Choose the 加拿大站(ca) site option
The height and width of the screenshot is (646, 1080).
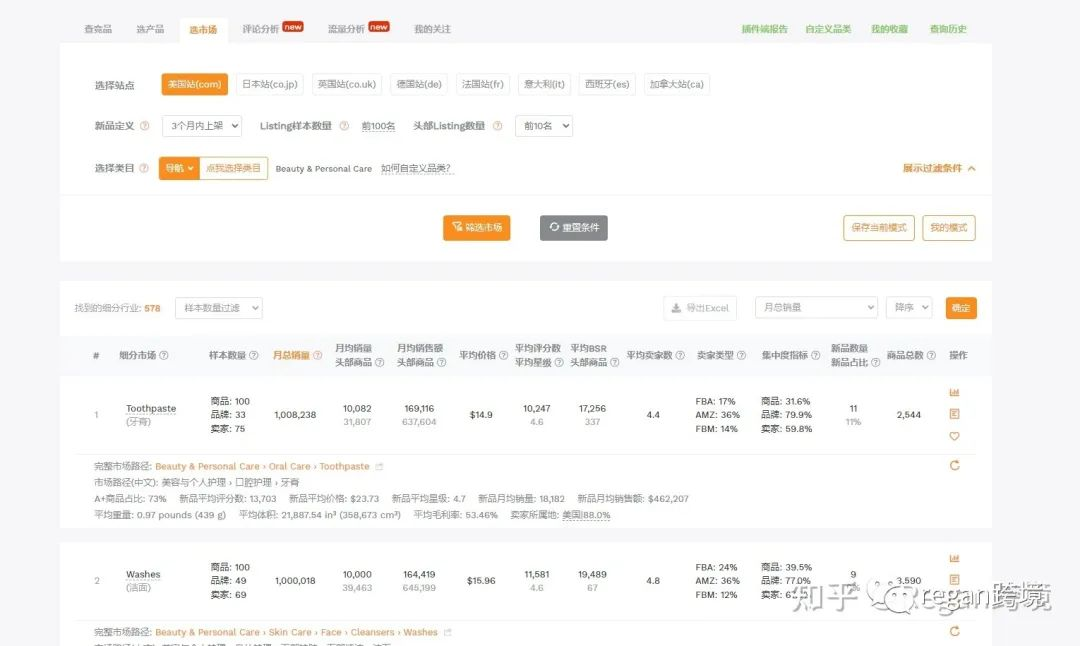click(x=676, y=84)
